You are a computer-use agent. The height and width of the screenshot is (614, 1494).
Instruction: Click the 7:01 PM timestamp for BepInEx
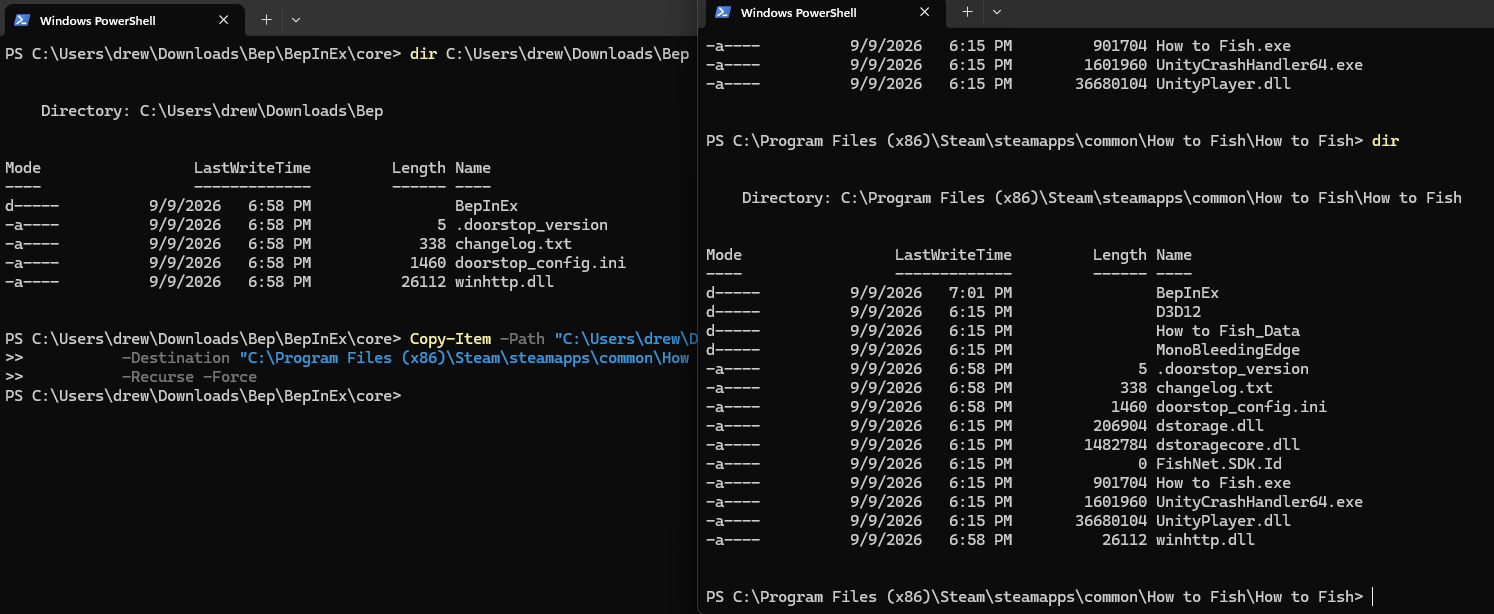pyautogui.click(x=980, y=293)
